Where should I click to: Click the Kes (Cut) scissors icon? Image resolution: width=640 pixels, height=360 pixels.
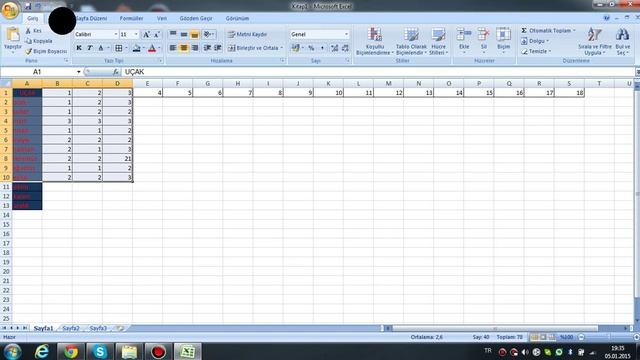tap(28, 31)
